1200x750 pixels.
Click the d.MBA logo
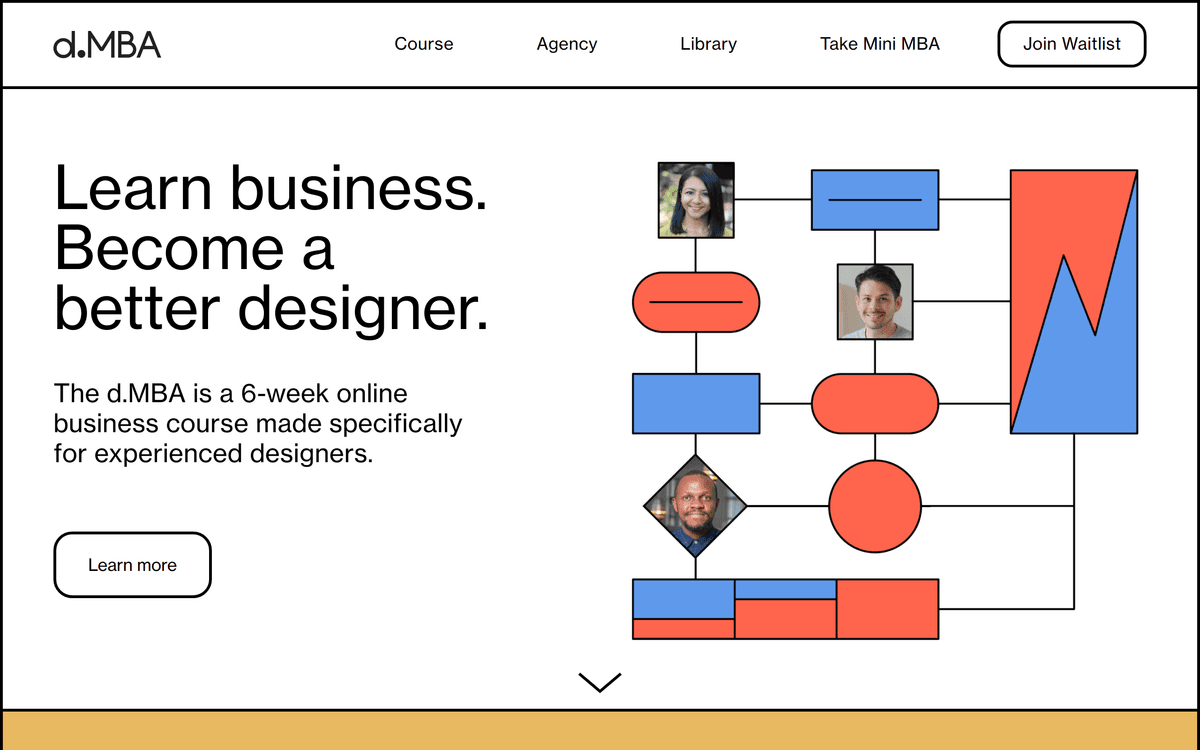point(107,44)
